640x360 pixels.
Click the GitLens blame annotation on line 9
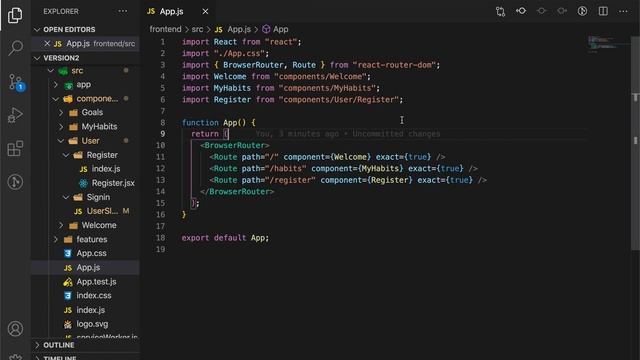(x=348, y=134)
